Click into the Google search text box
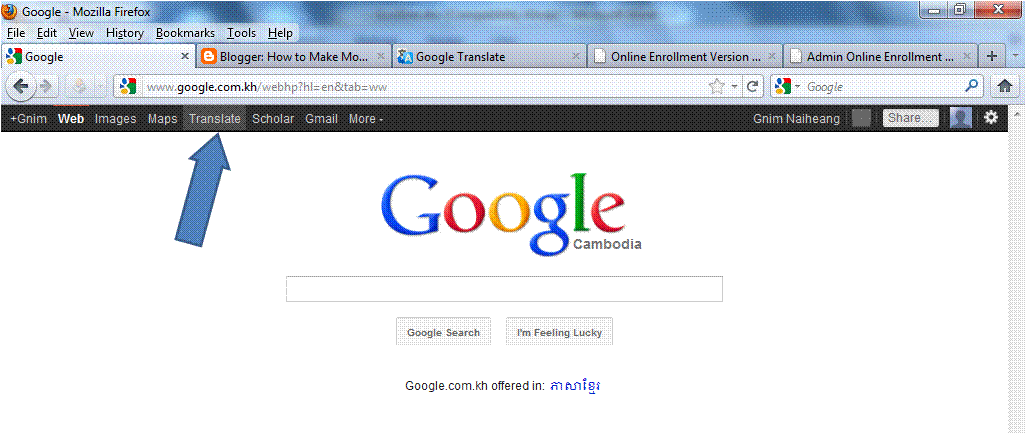Viewport: 1026px width, 434px height. pyautogui.click(x=504, y=289)
